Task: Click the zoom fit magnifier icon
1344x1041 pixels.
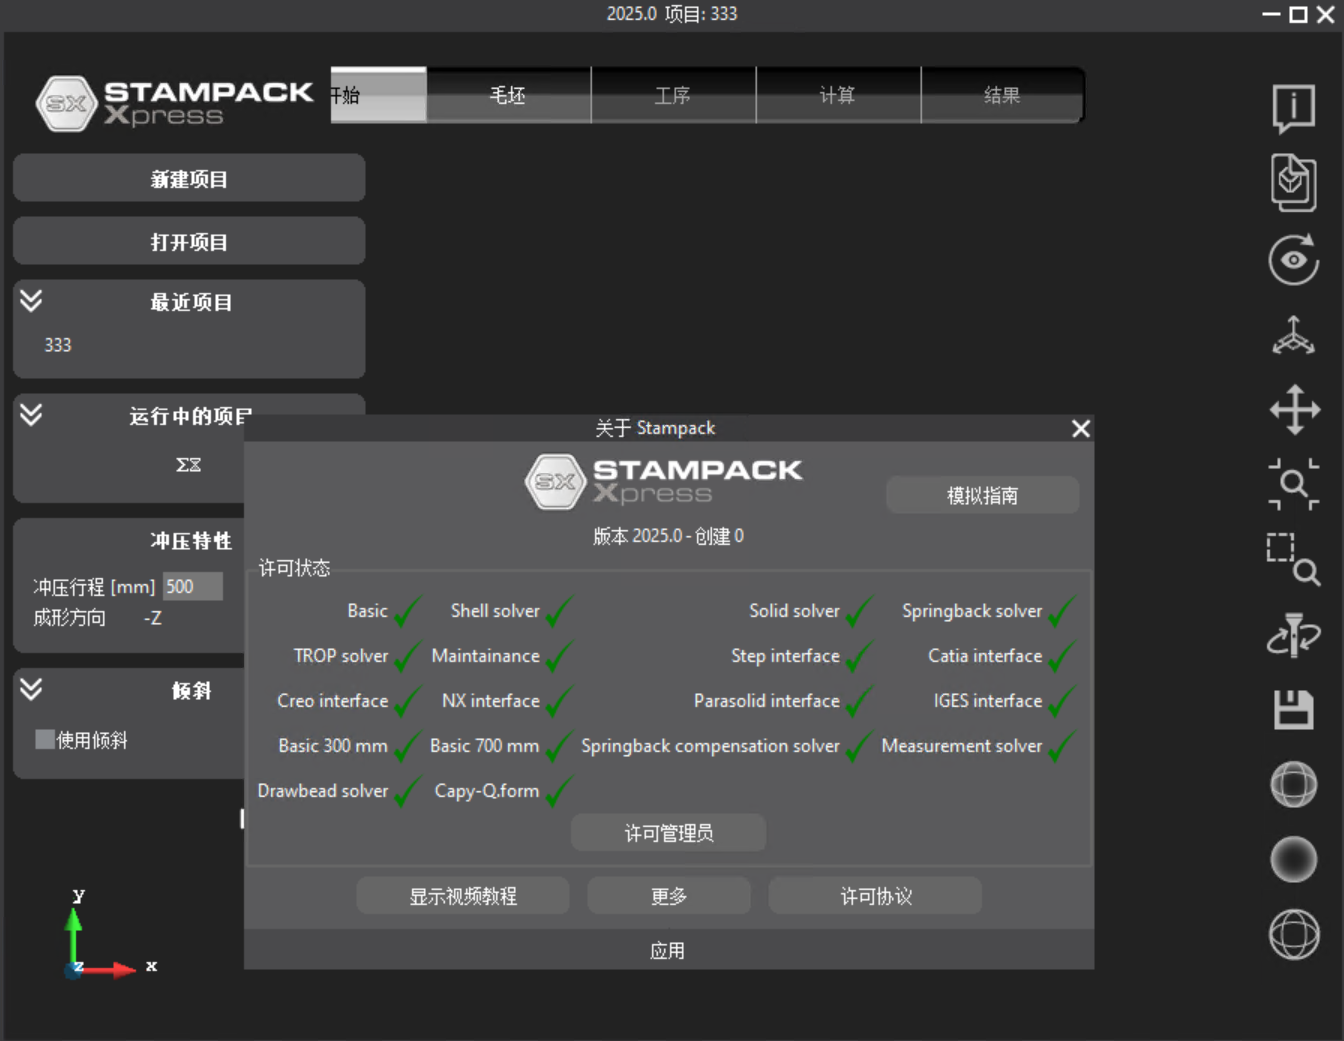Action: (1294, 485)
